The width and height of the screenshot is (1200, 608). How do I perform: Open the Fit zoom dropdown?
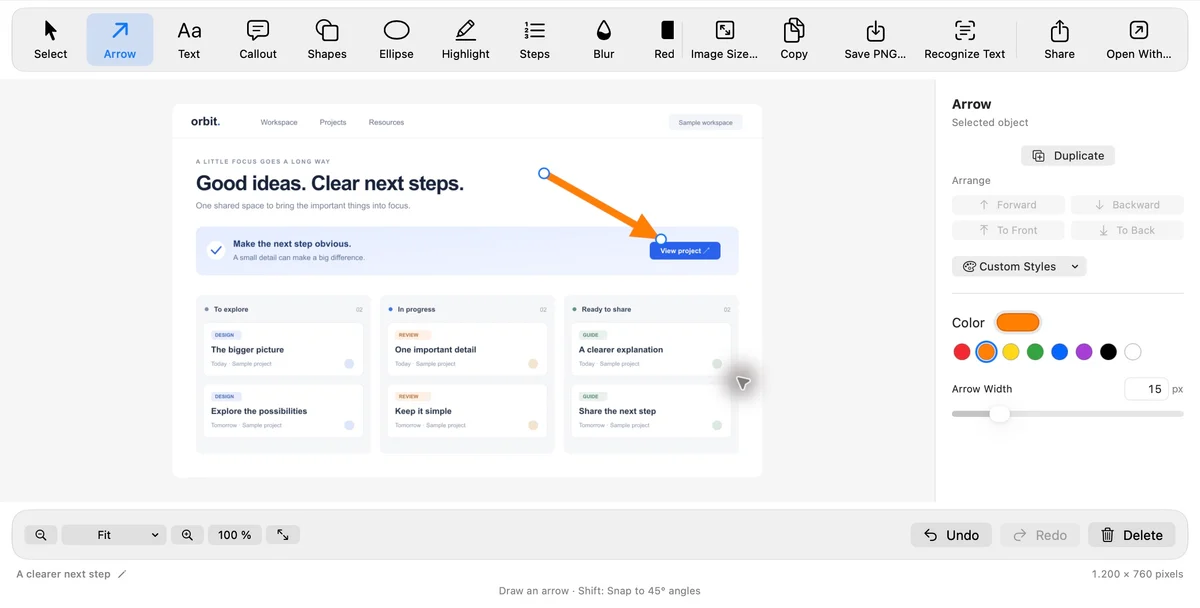pos(113,535)
